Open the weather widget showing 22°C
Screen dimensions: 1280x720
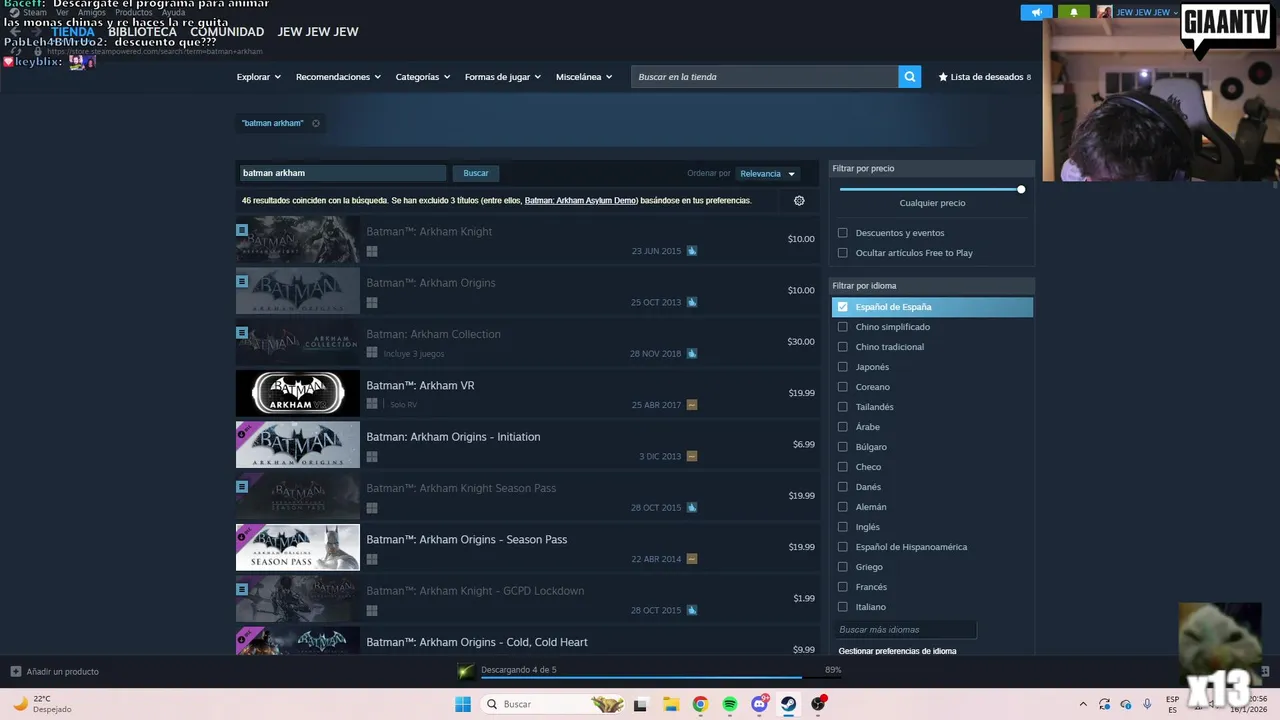coord(40,704)
